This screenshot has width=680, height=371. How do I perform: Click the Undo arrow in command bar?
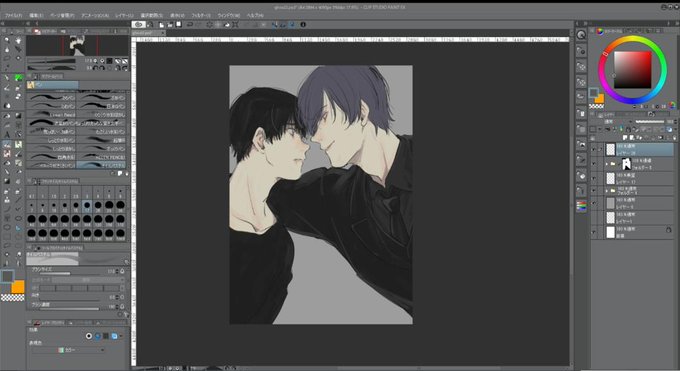[x=190, y=25]
